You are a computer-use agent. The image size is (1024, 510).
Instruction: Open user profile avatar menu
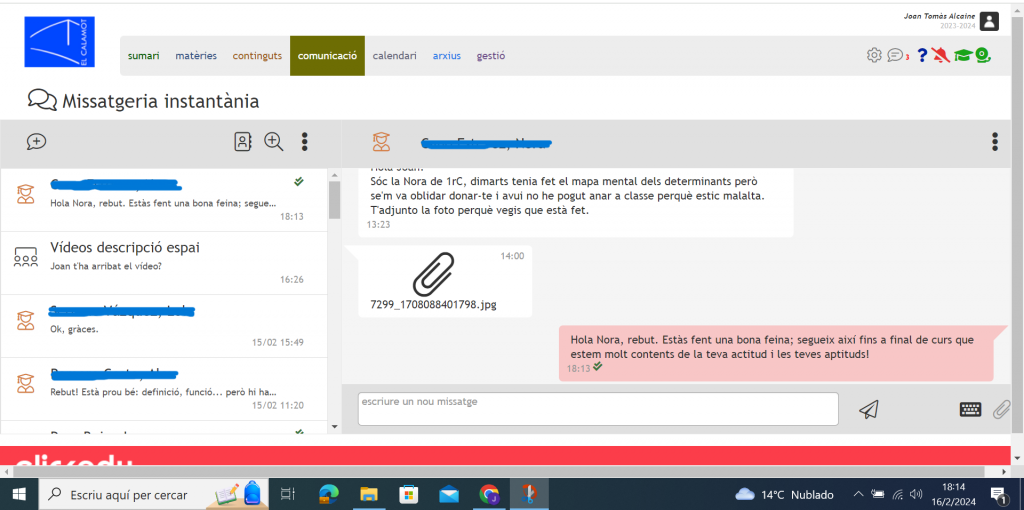(x=989, y=21)
